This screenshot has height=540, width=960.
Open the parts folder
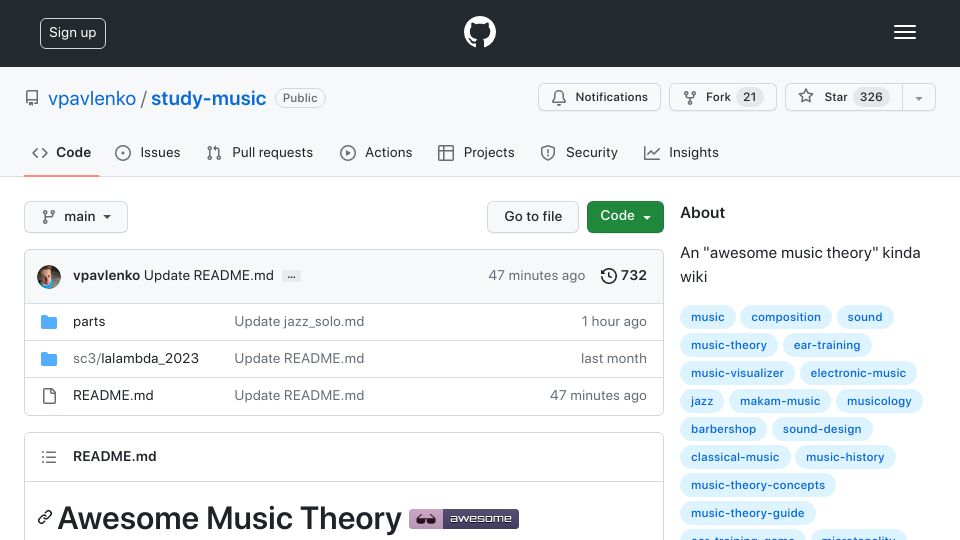point(89,322)
